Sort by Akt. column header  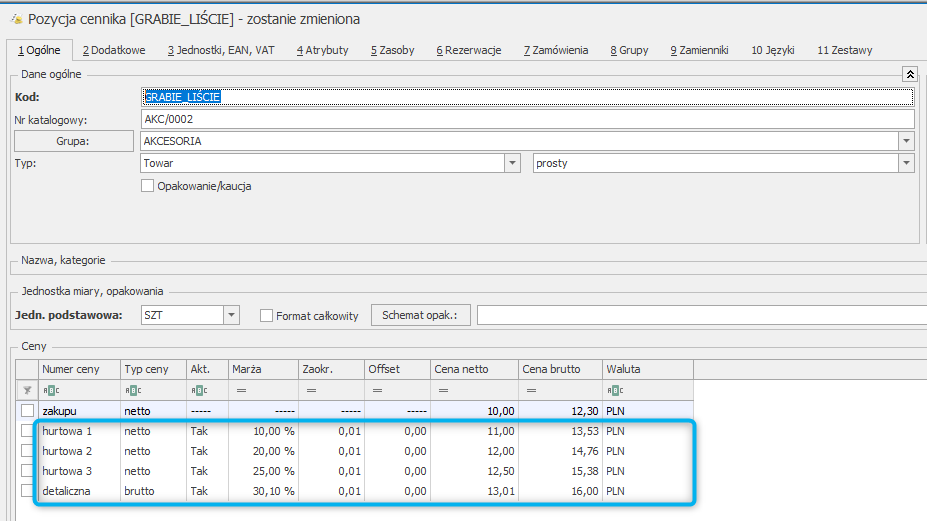point(207,369)
